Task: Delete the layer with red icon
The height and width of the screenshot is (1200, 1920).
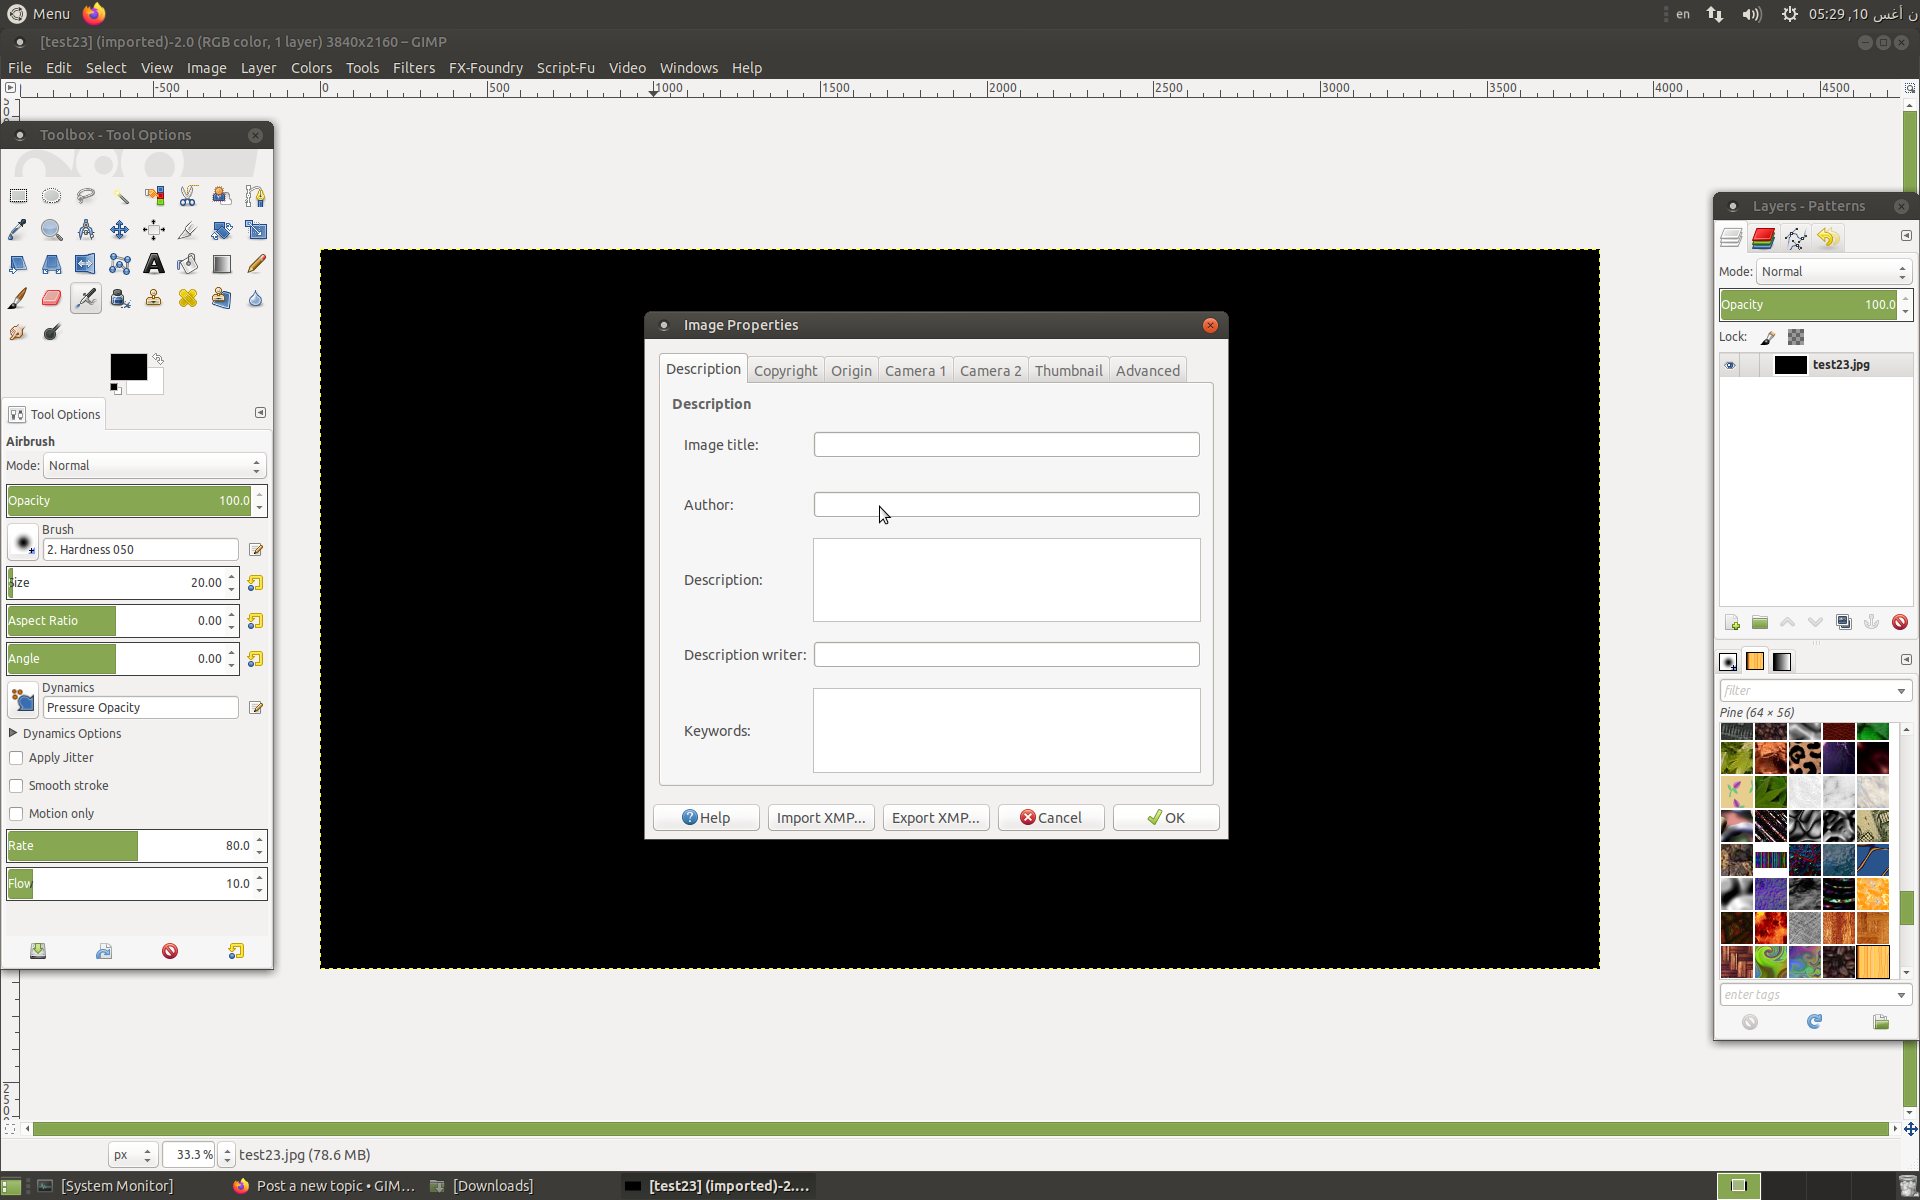Action: point(1900,622)
